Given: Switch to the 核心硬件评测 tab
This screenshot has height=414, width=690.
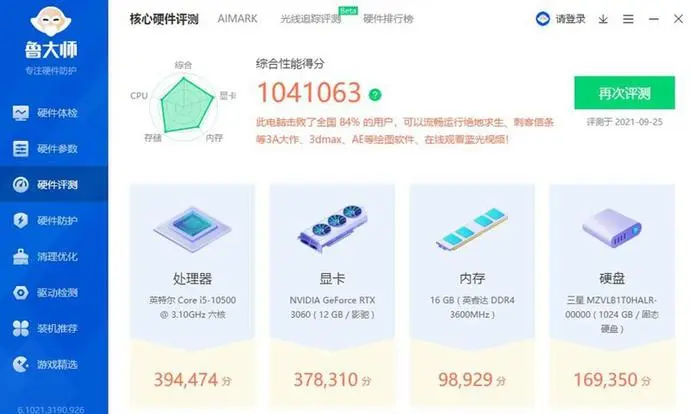Looking at the screenshot, I should click(164, 19).
